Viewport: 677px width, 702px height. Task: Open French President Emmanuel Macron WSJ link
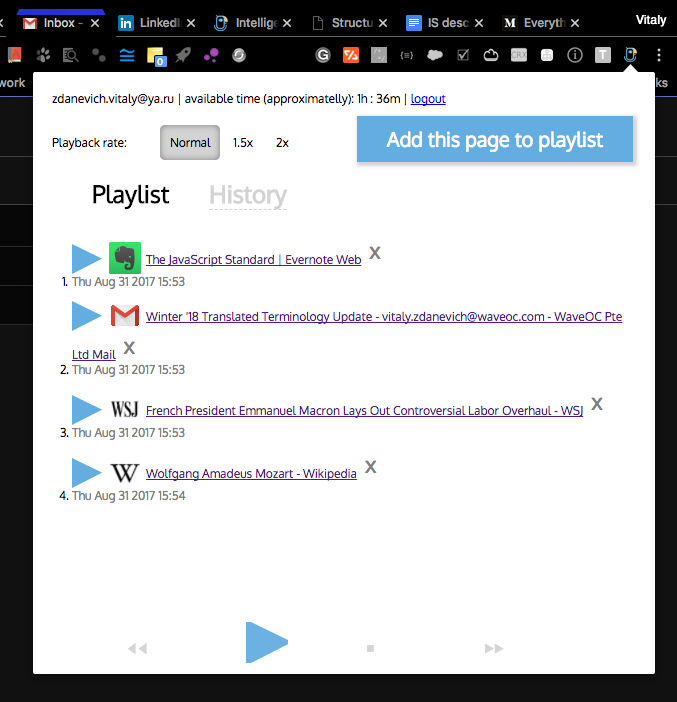[x=364, y=411]
